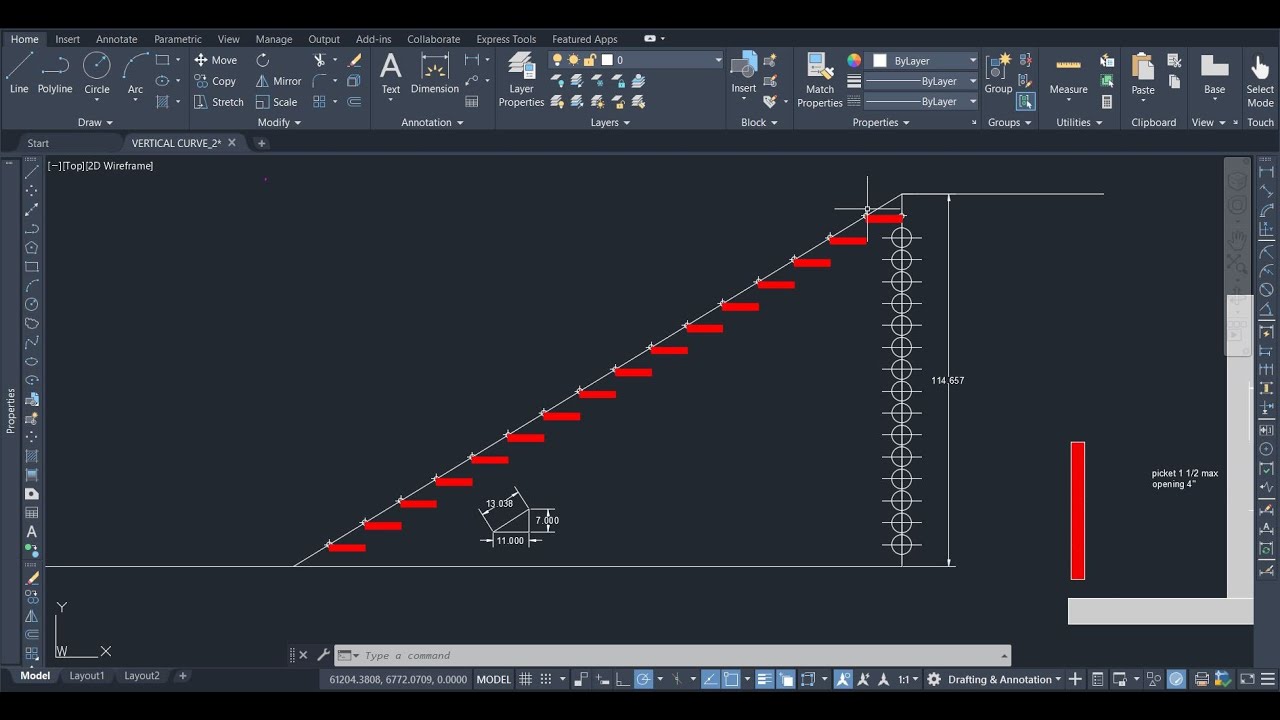Expand the Annotation panel
This screenshot has height=720, width=1280.
click(432, 122)
